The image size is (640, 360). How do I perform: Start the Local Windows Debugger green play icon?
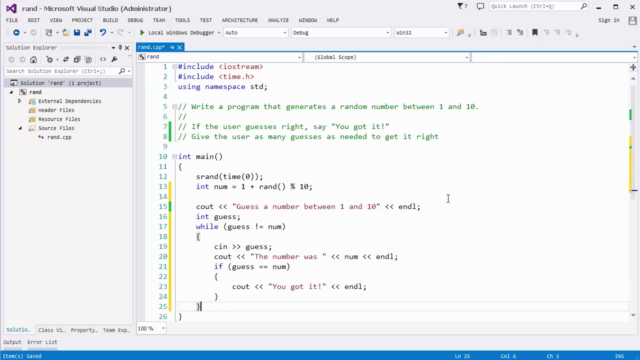[142, 33]
